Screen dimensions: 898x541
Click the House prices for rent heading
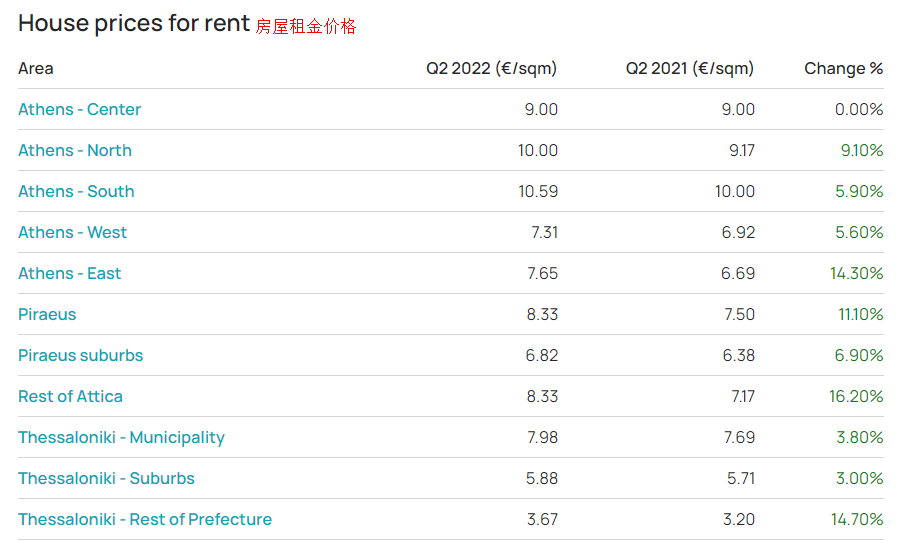click(x=134, y=23)
